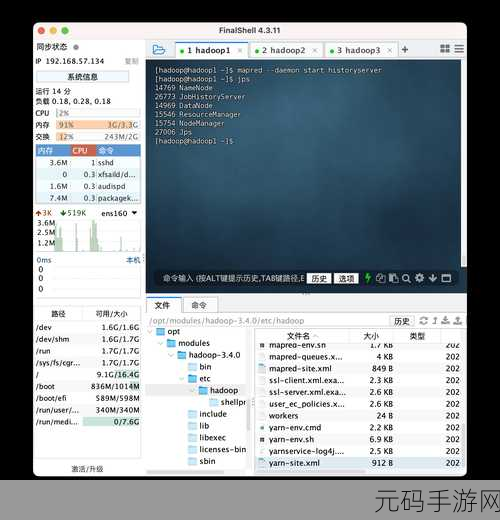The width and height of the screenshot is (500, 520).
Task: Select the licenses-bin folder in tree
Action: point(222,449)
